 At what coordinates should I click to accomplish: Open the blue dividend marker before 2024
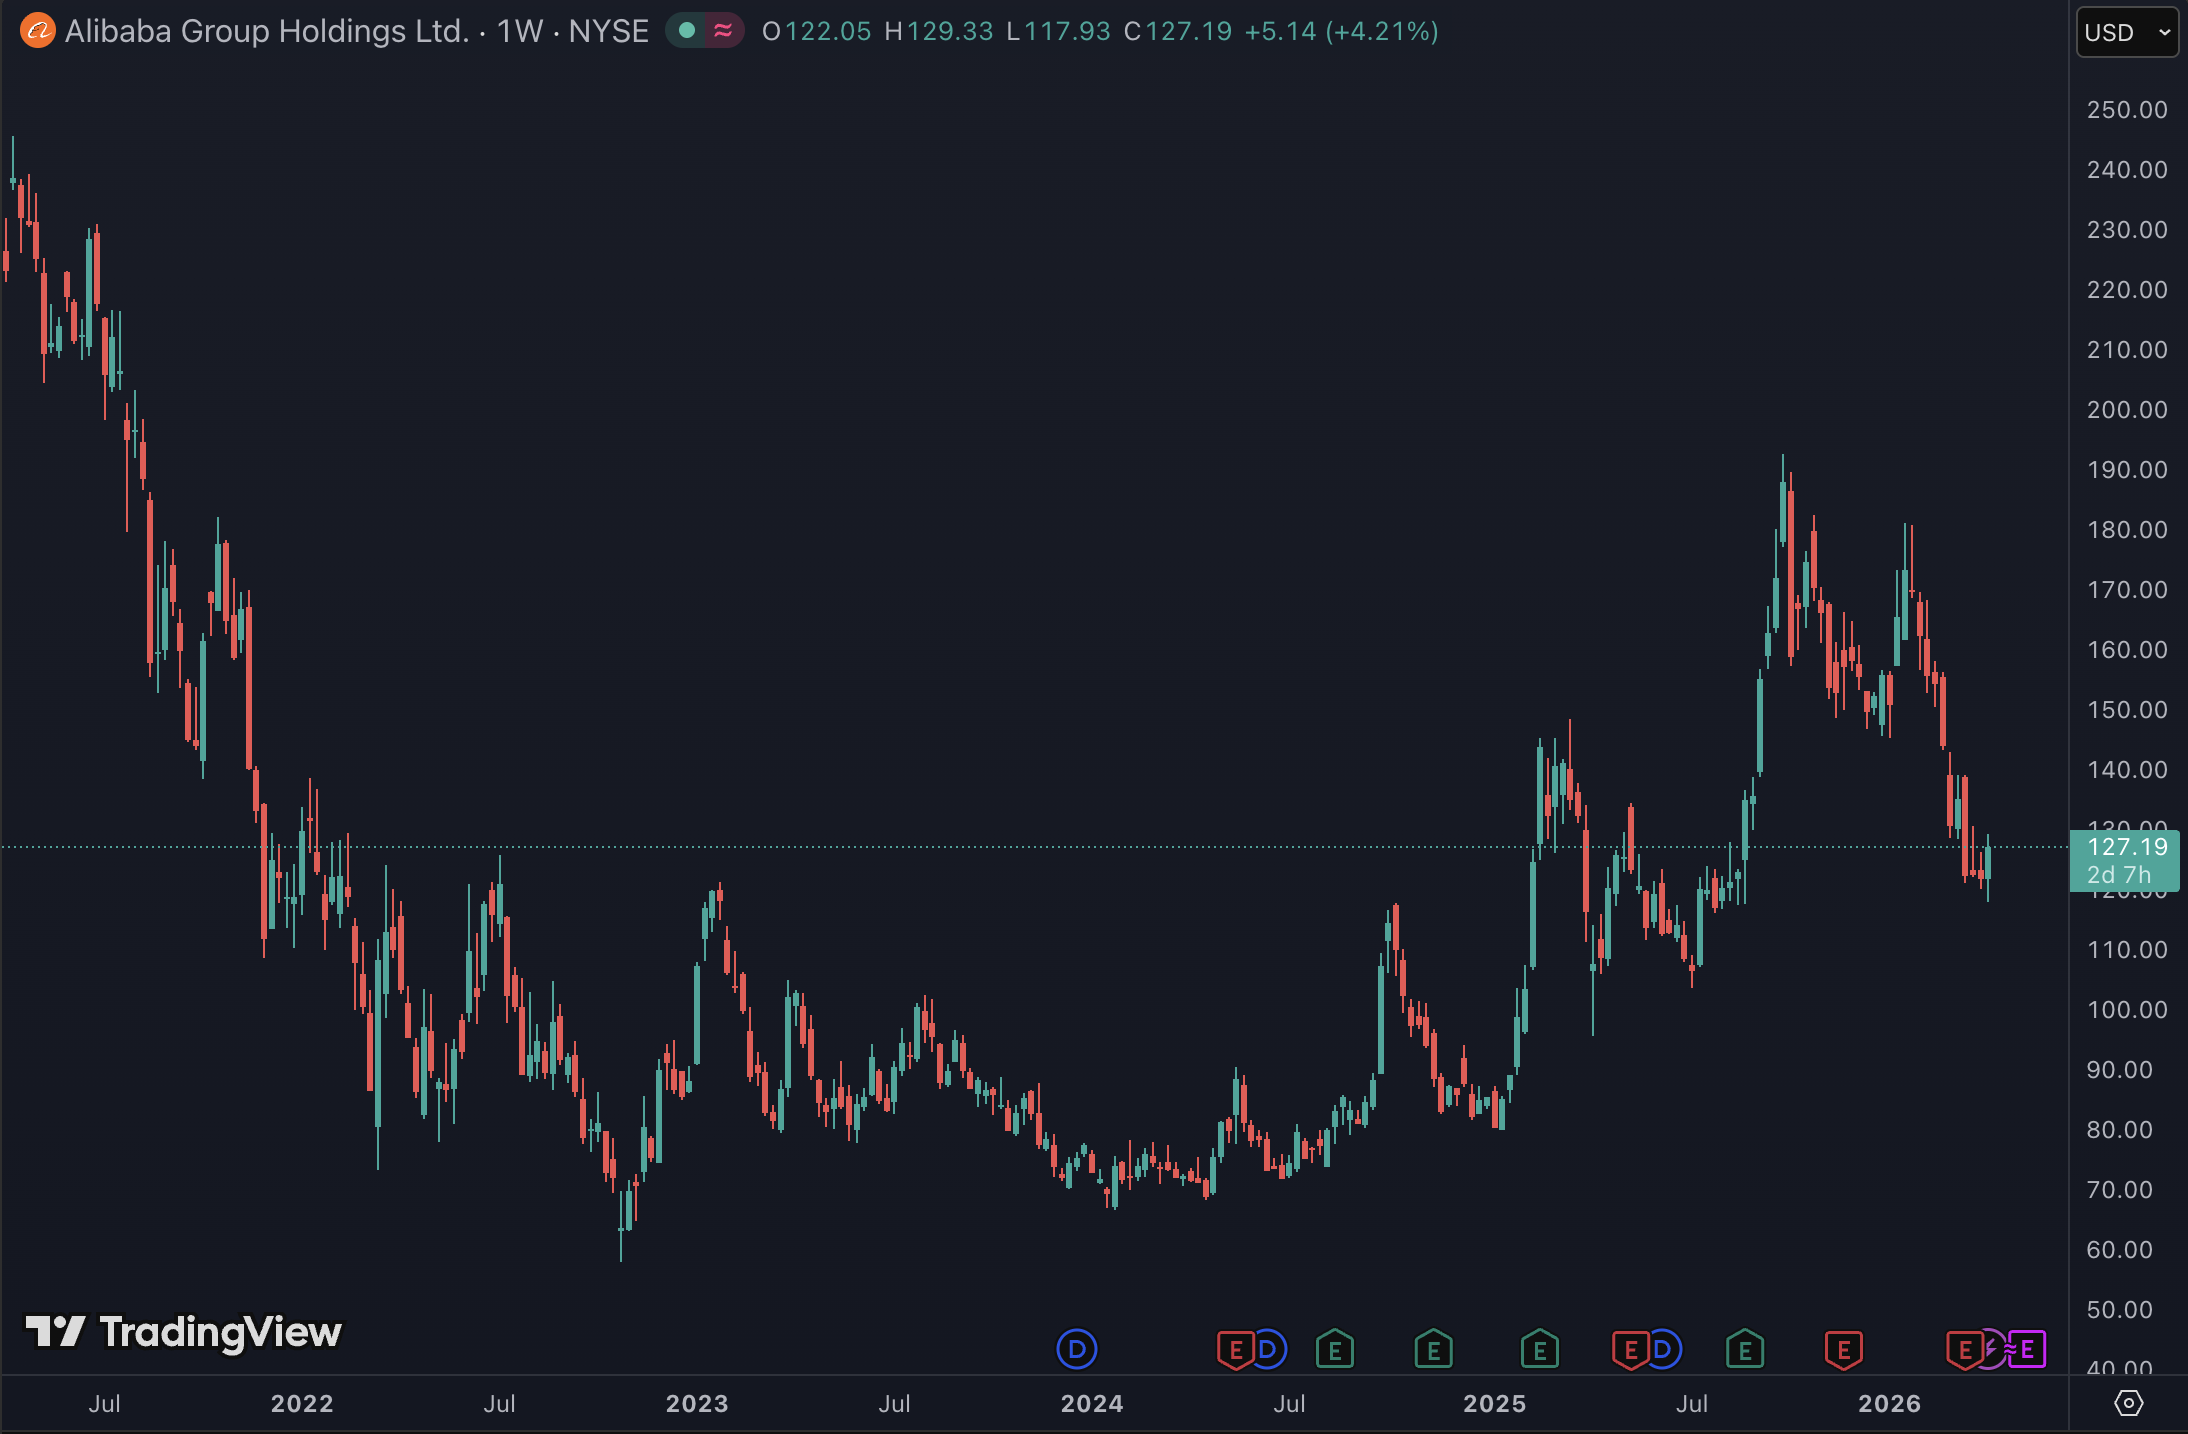pyautogui.click(x=1077, y=1350)
